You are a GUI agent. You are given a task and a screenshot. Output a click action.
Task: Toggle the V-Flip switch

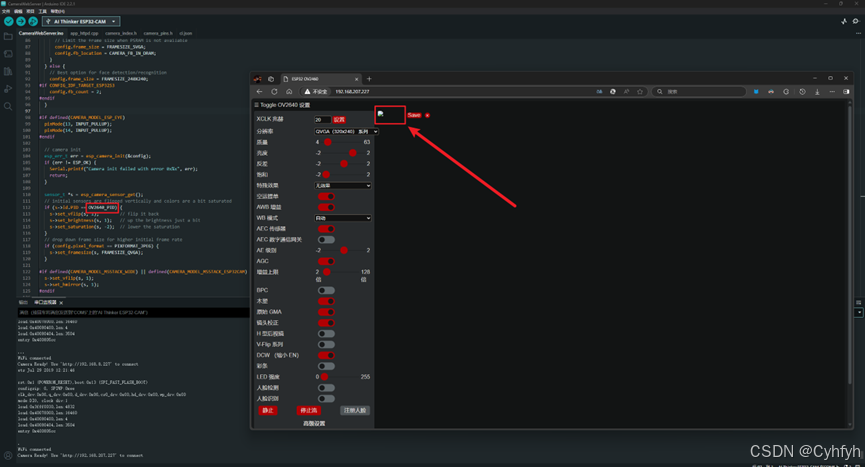(326, 345)
